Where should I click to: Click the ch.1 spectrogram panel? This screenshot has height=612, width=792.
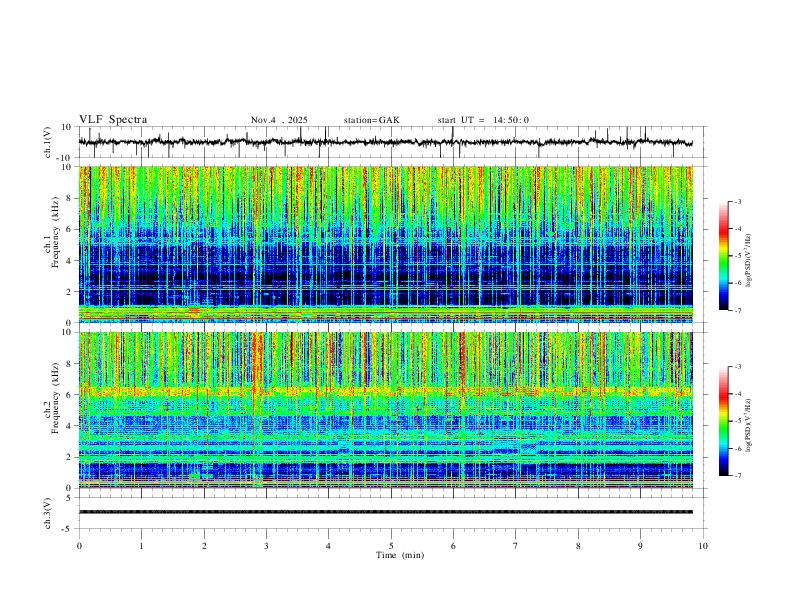(x=385, y=244)
